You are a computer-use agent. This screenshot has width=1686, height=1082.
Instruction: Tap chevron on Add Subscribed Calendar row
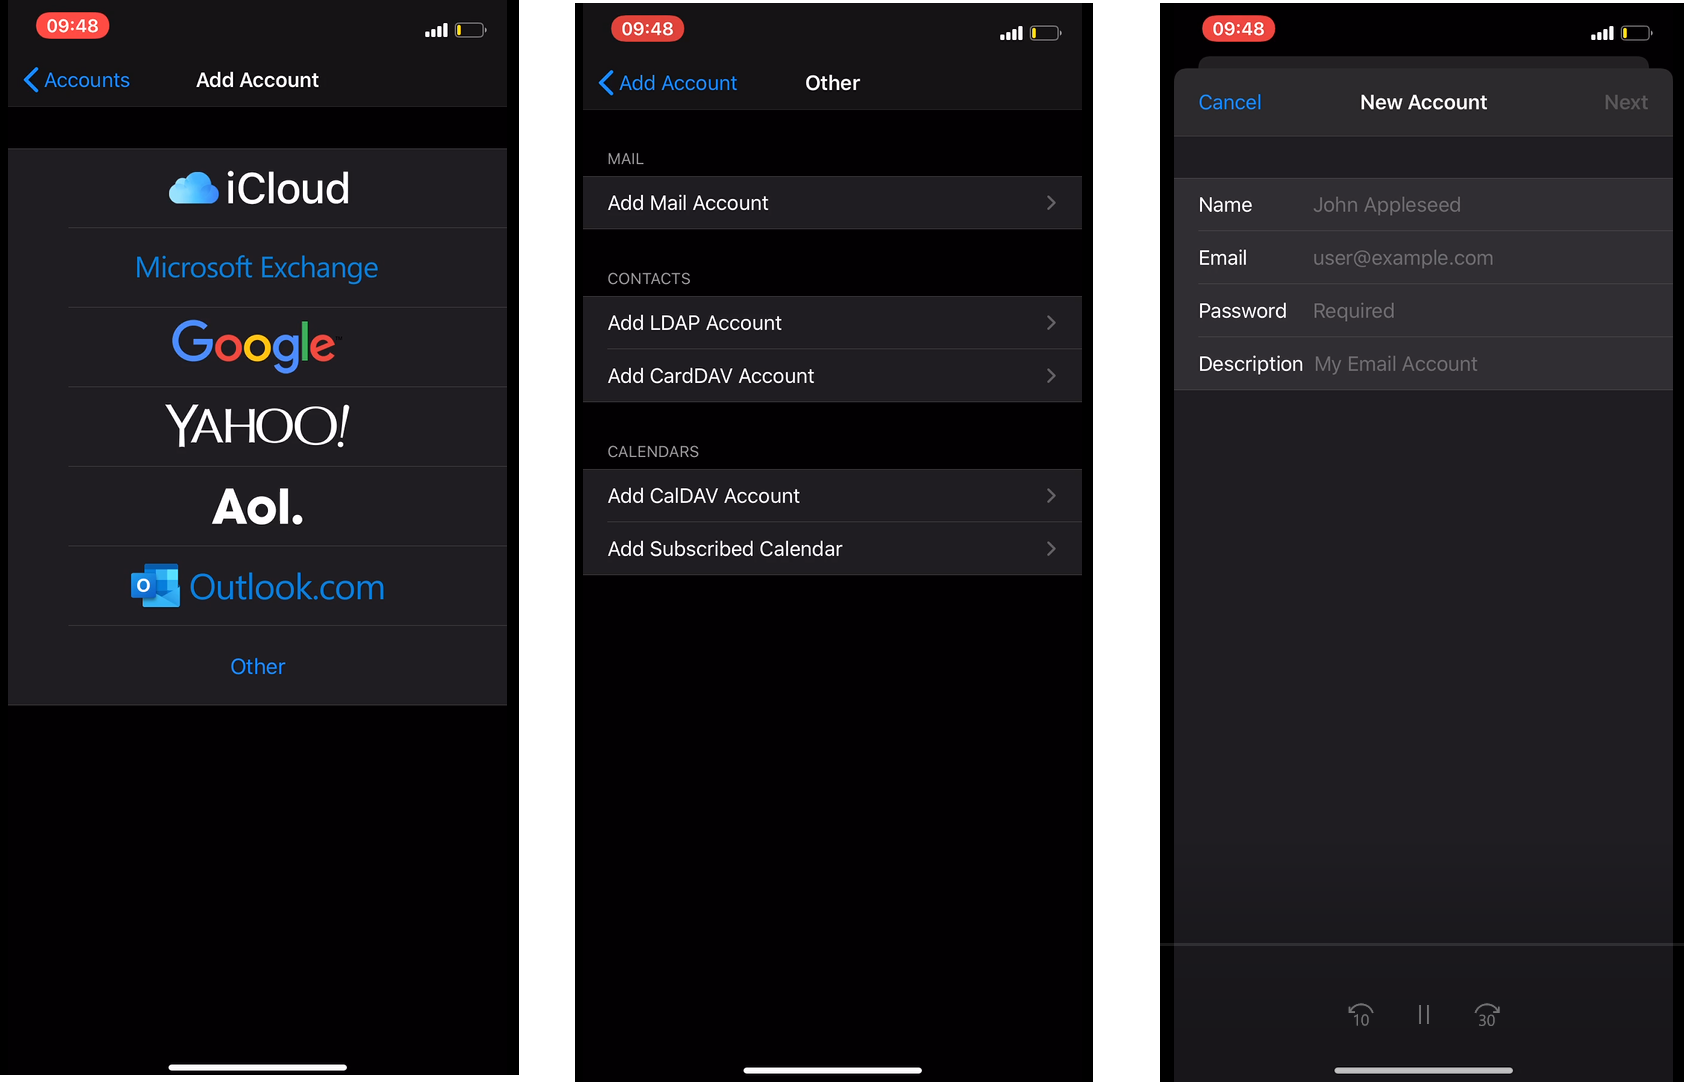pyautogui.click(x=1051, y=549)
